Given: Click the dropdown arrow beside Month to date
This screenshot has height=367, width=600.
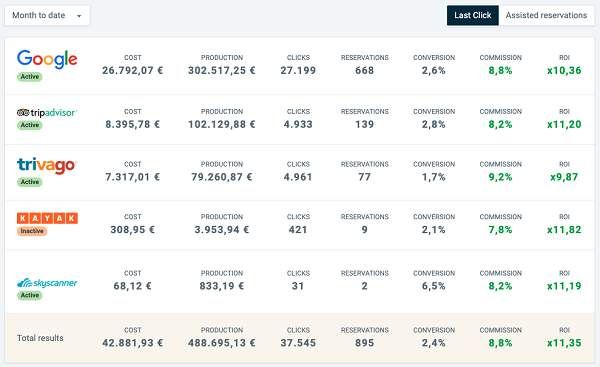Looking at the screenshot, I should click(79, 16).
